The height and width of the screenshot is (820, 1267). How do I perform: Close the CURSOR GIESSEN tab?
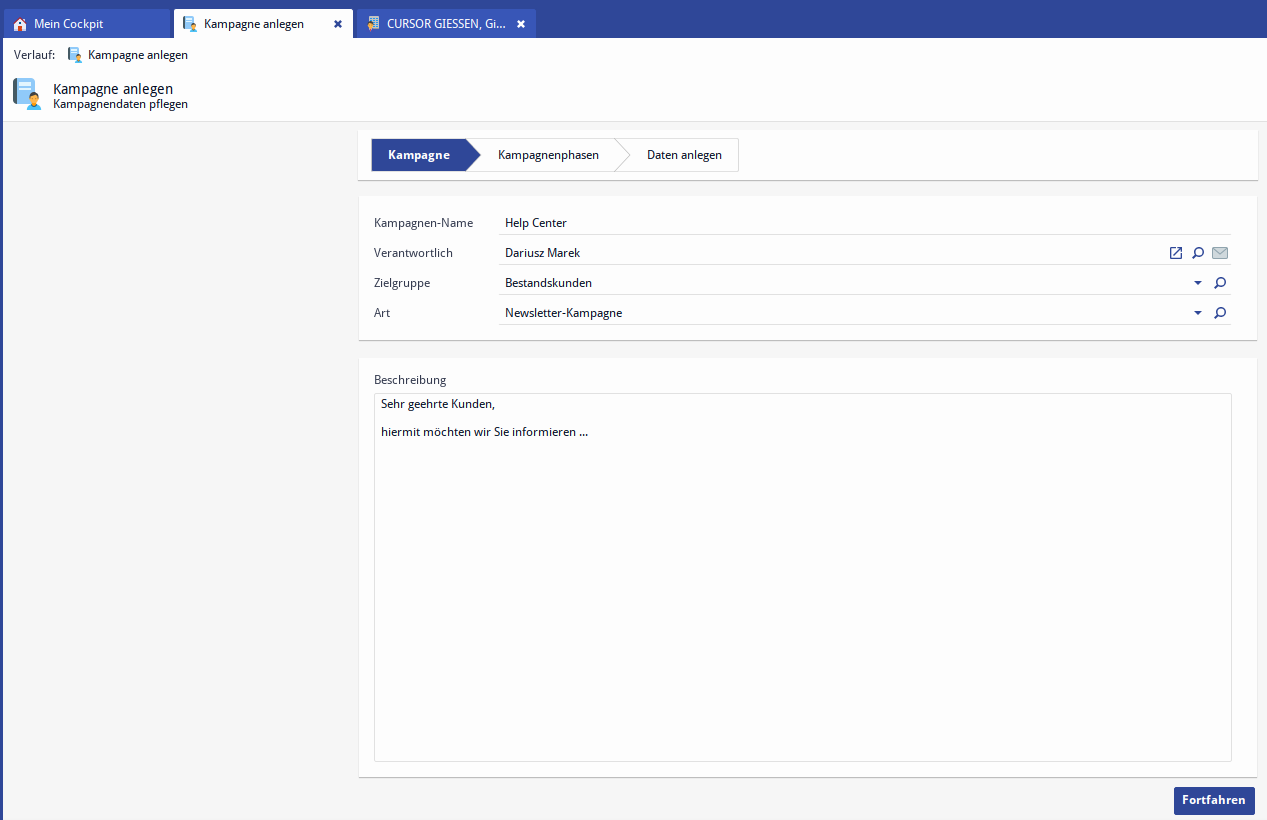[x=521, y=24]
